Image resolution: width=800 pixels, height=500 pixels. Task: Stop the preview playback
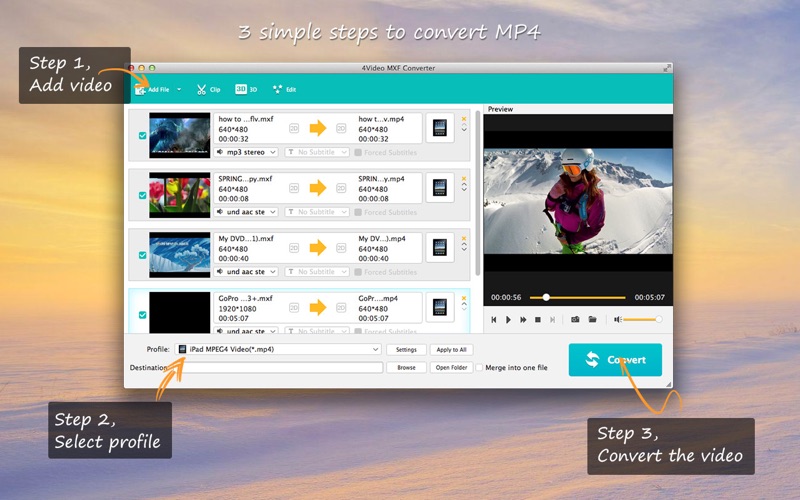point(538,319)
